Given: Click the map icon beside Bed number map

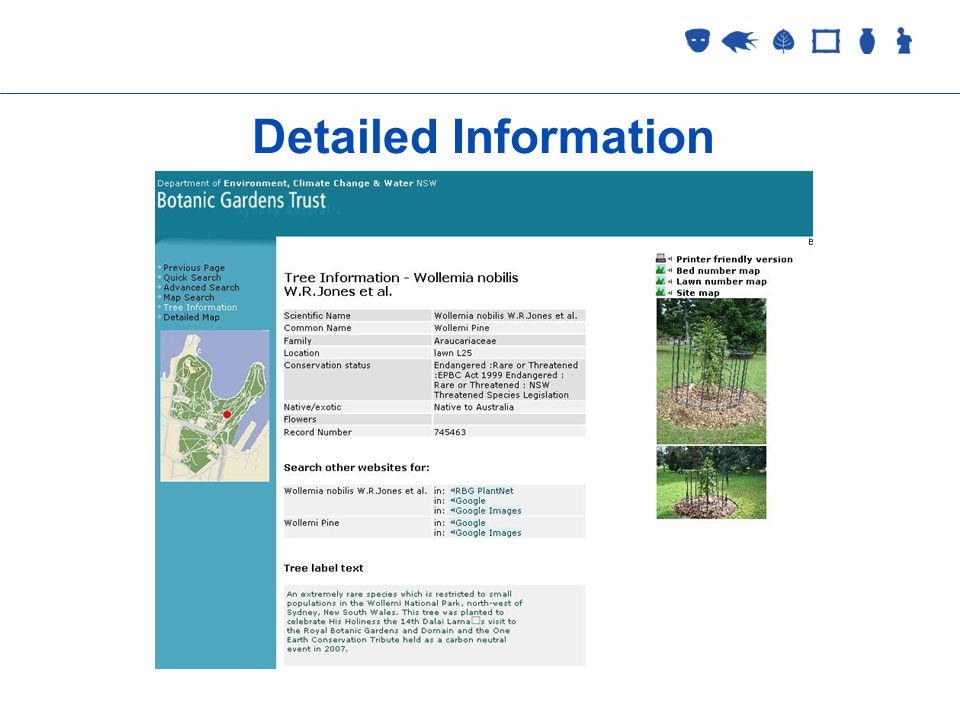Looking at the screenshot, I should tap(661, 270).
